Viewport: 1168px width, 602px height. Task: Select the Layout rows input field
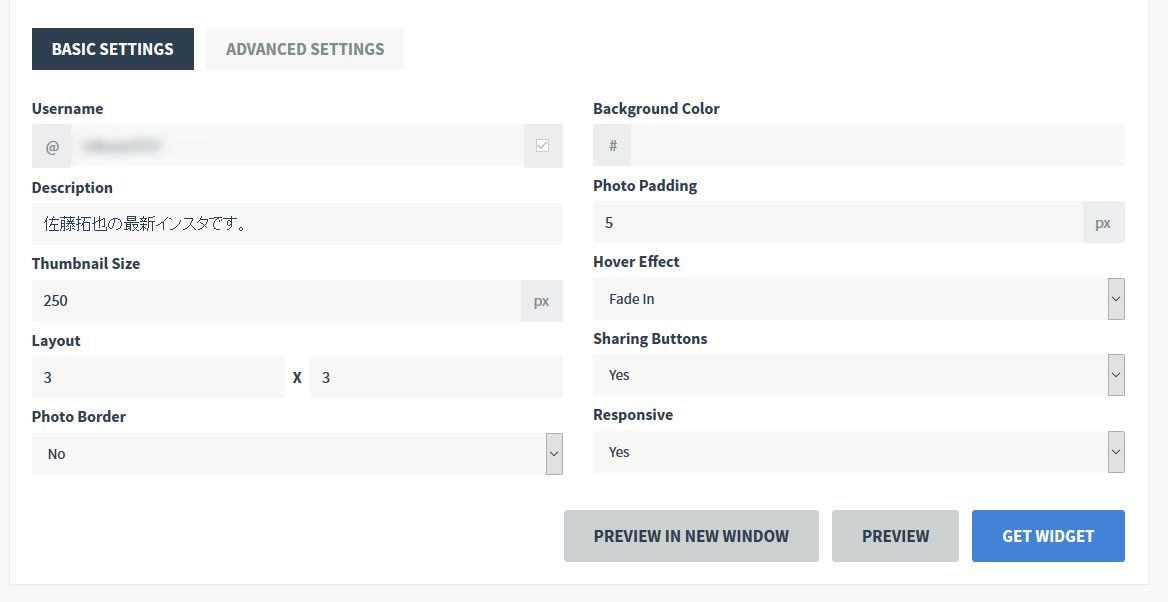(x=436, y=378)
